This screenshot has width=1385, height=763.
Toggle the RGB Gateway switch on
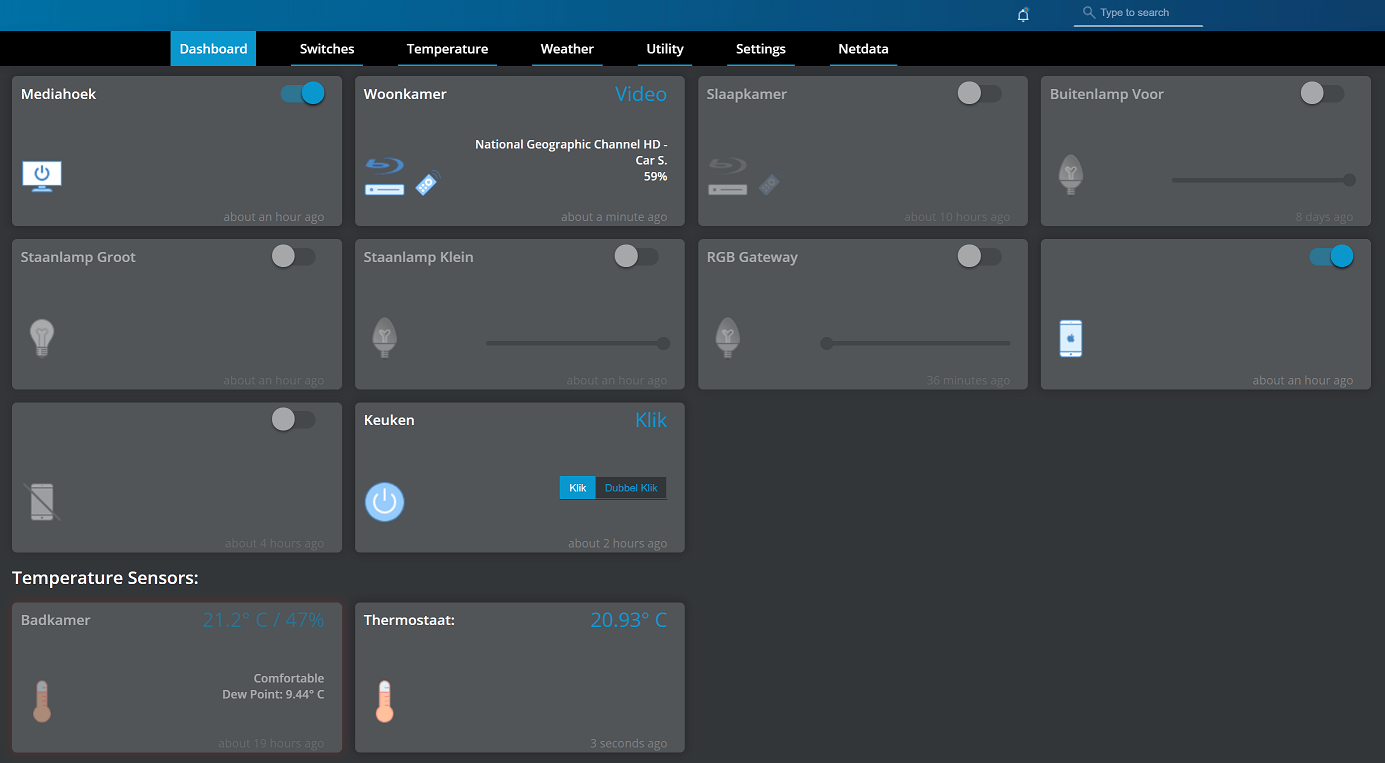coord(979,256)
